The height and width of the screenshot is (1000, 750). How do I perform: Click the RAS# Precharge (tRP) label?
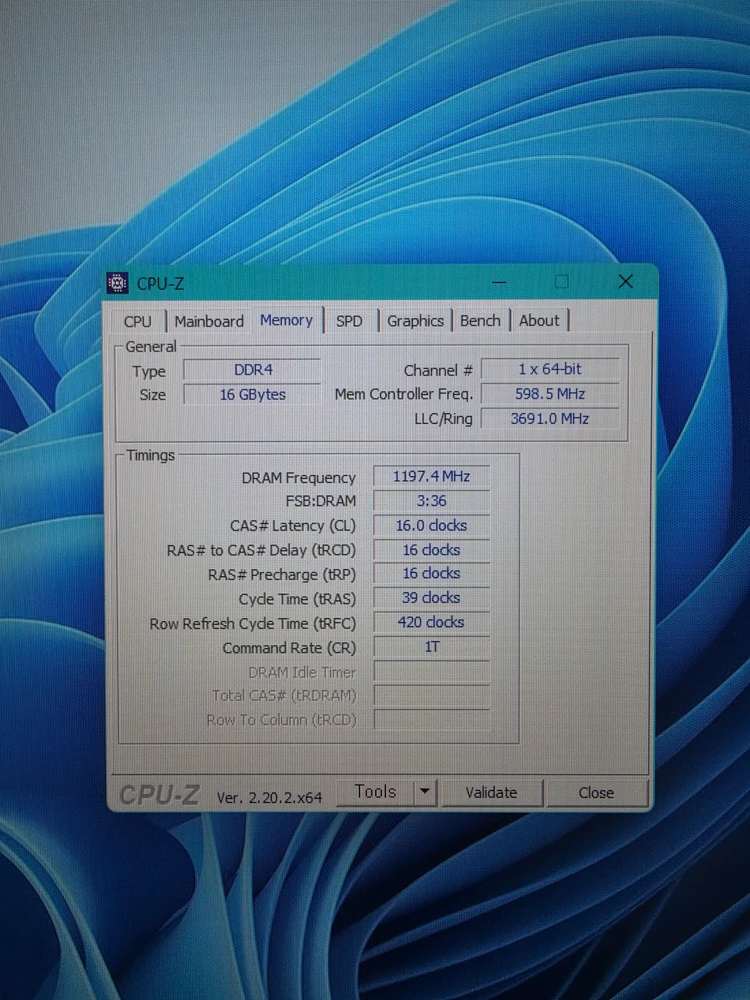(282, 575)
